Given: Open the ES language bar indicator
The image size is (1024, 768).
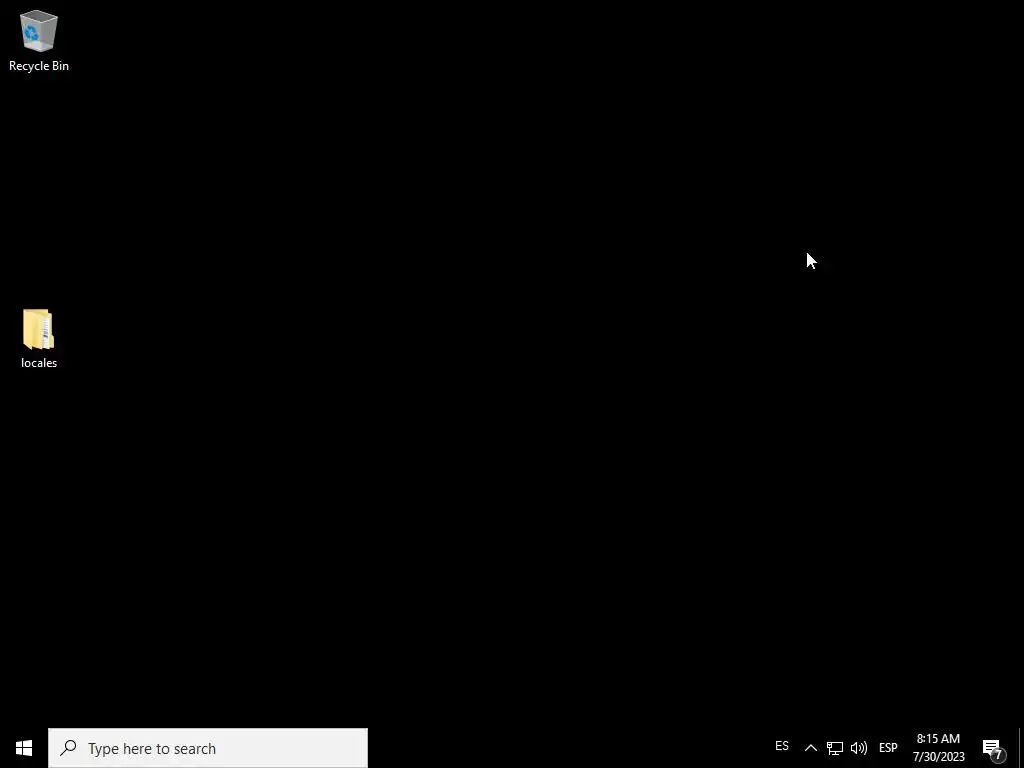Looking at the screenshot, I should click(782, 746).
